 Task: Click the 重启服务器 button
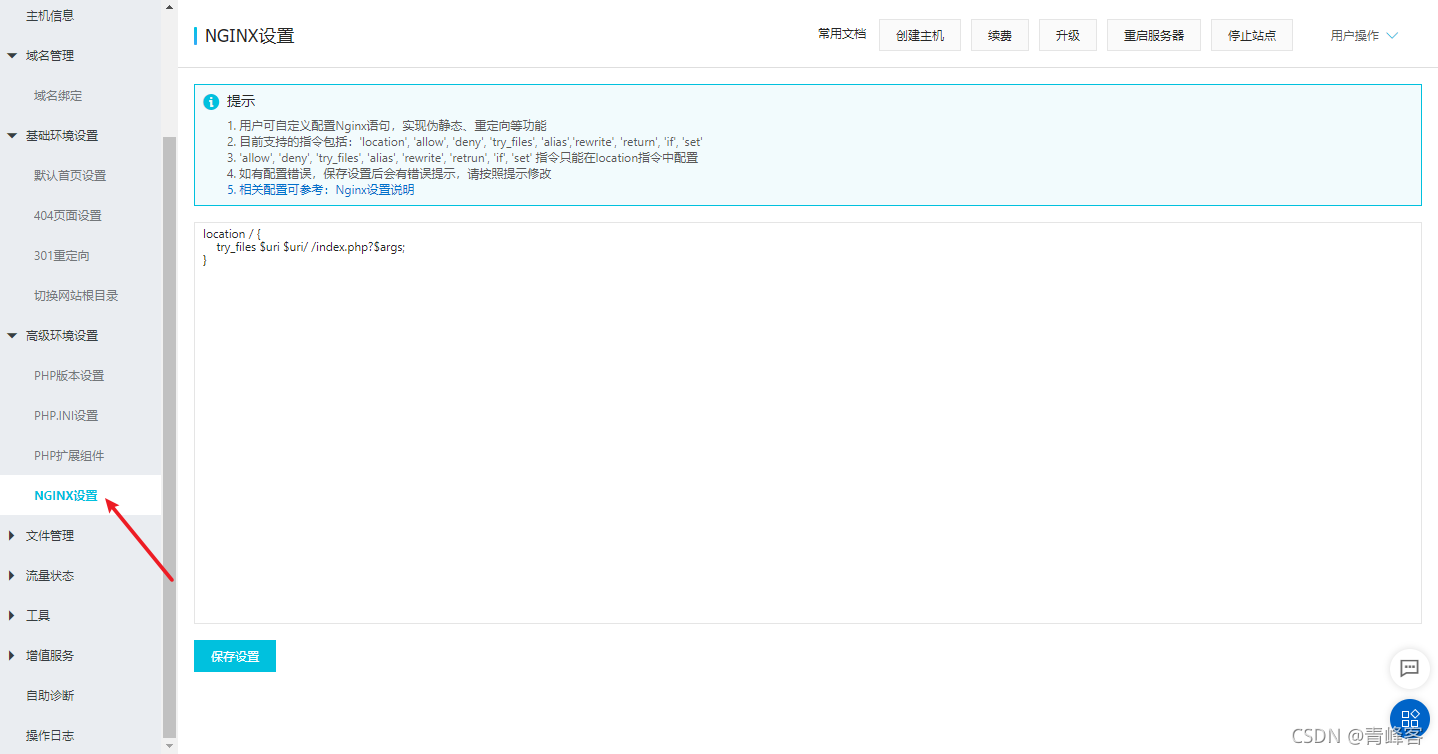click(1154, 35)
